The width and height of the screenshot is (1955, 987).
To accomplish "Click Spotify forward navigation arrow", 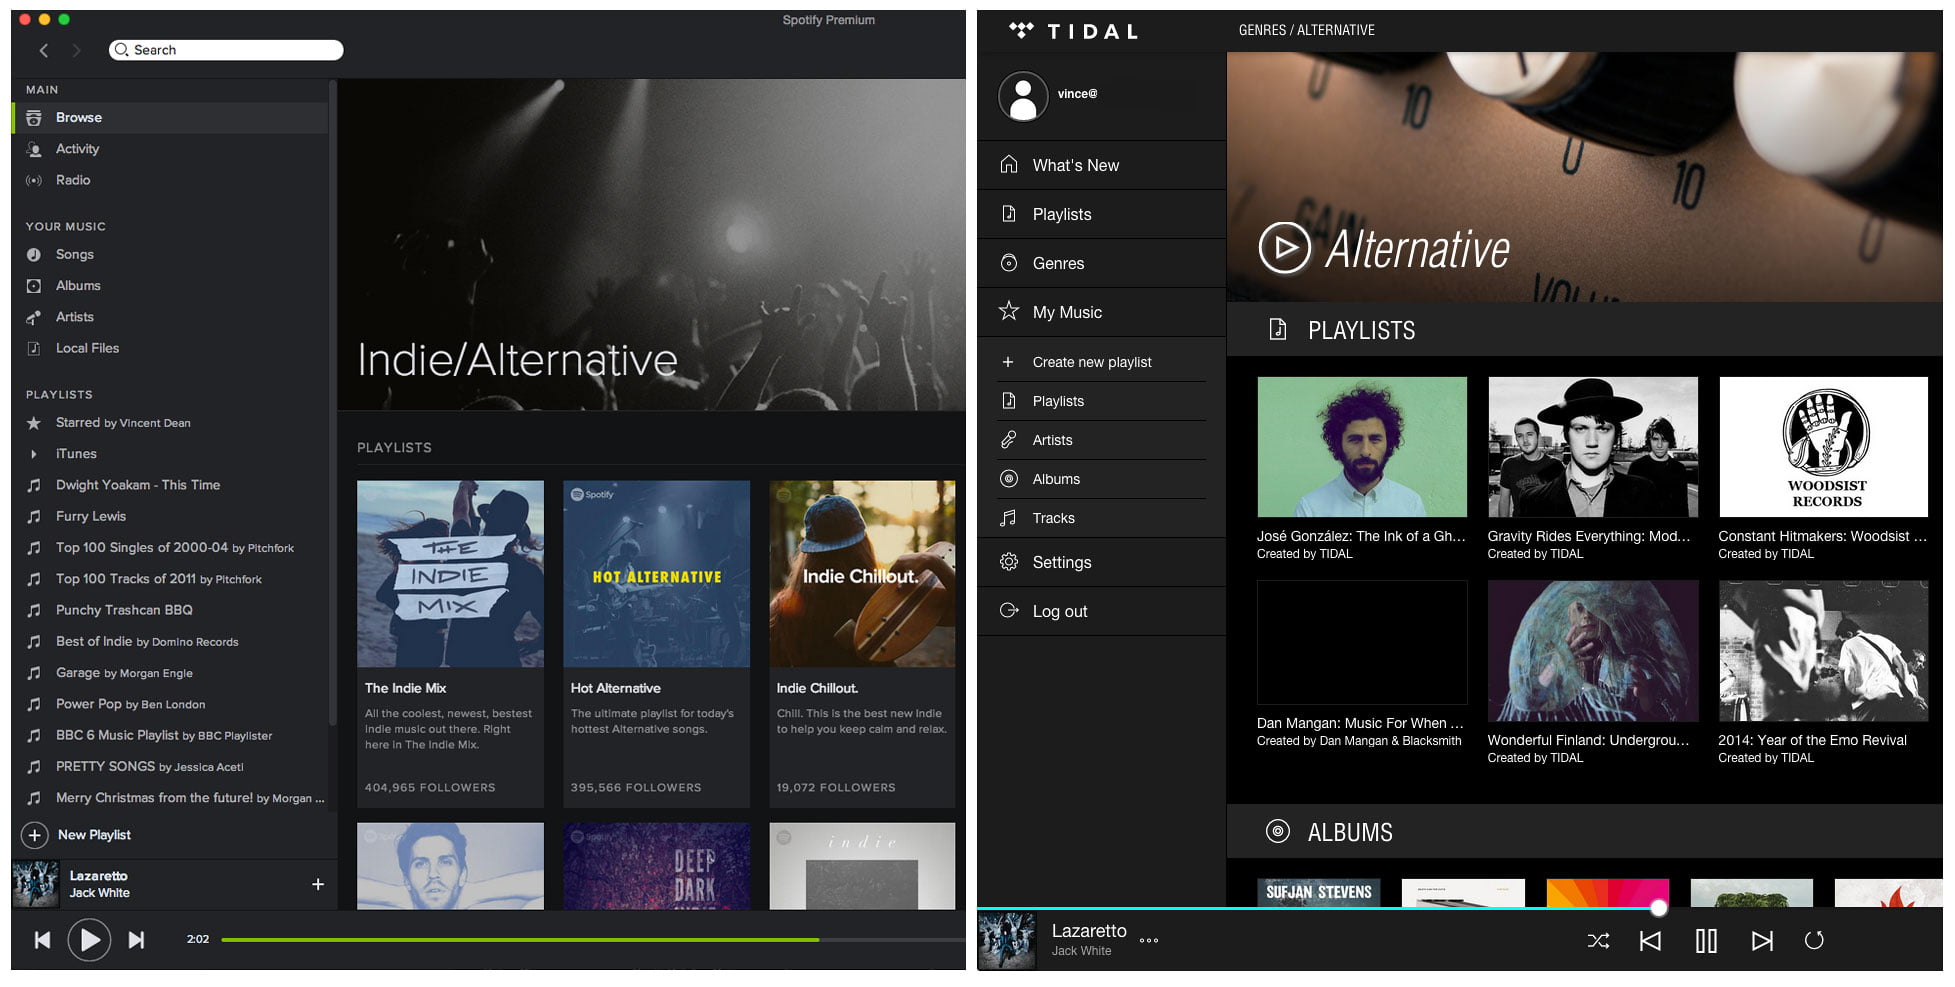I will (x=76, y=50).
